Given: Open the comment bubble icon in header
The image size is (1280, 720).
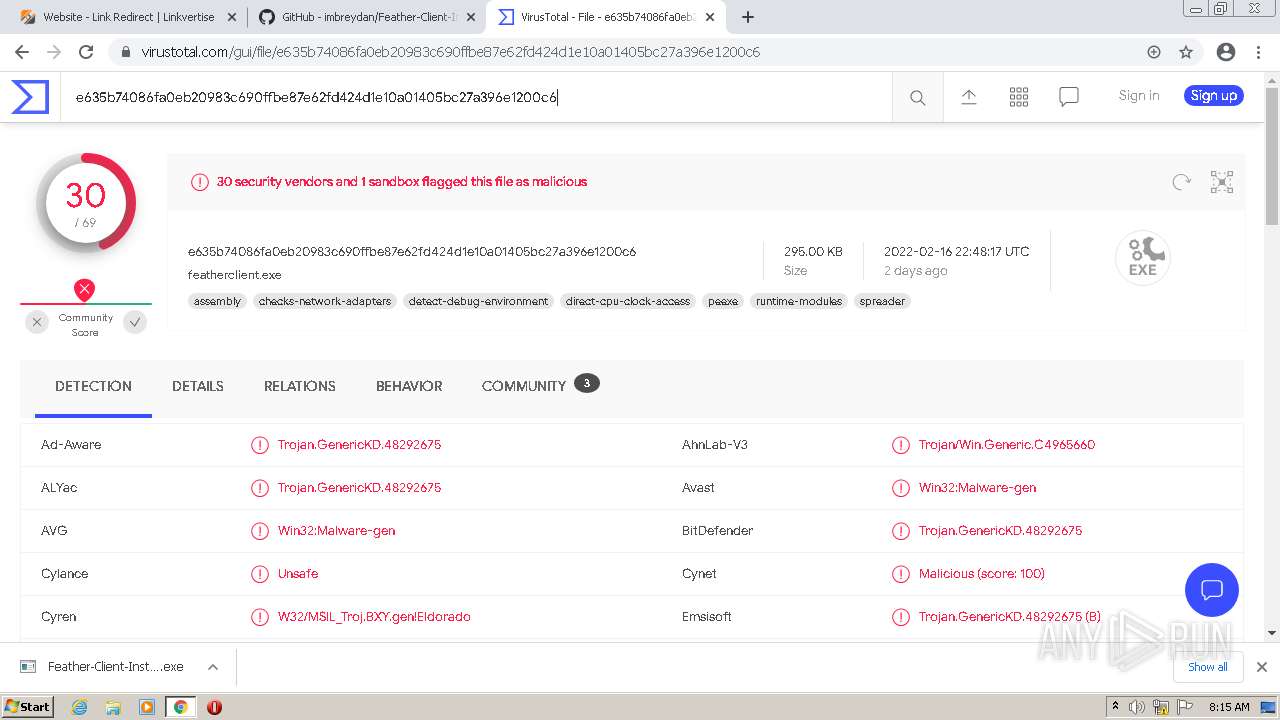Looking at the screenshot, I should coord(1069,96).
